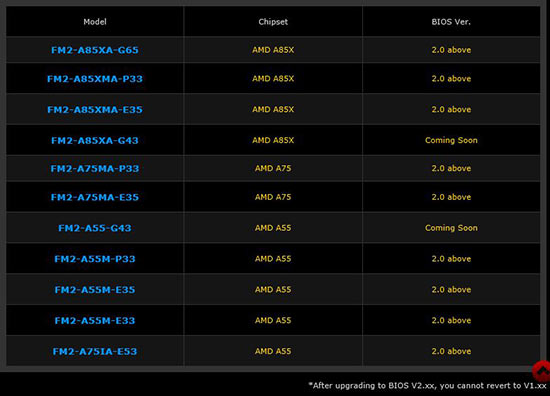550x396 pixels.
Task: Open the FM2-A75IA-E53 model link
Action: coord(95,351)
